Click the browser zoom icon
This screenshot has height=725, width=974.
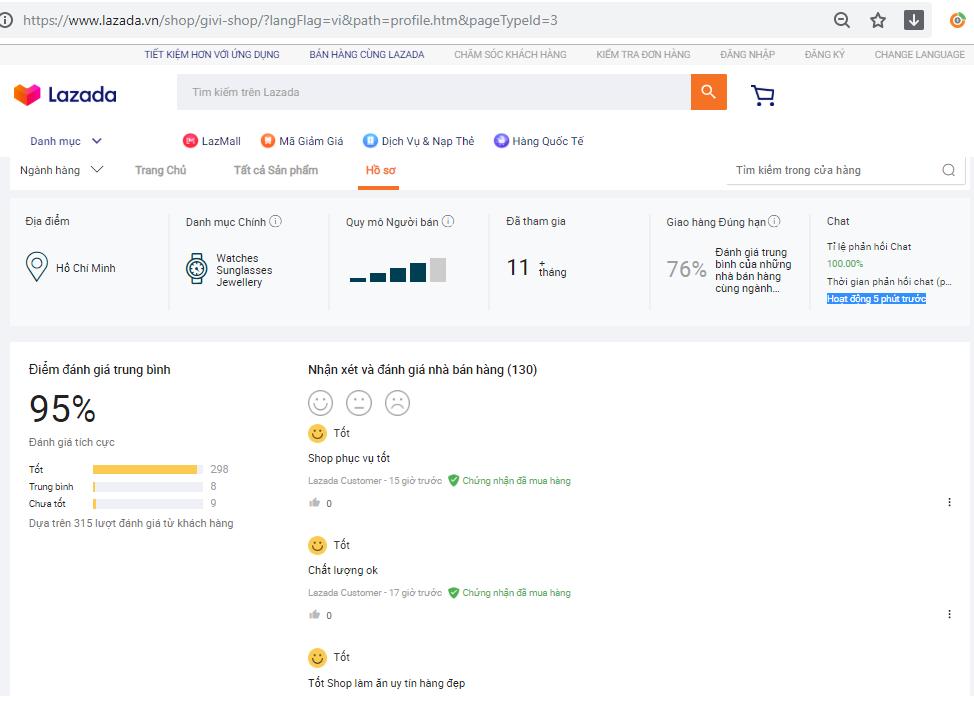842,20
